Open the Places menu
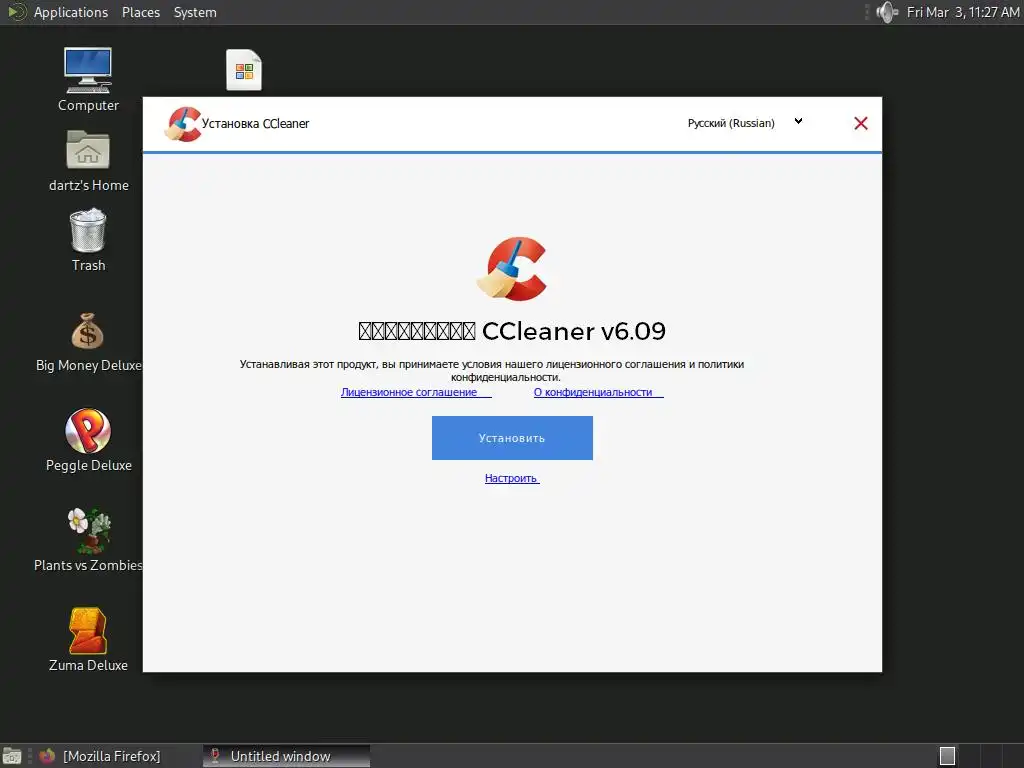Image resolution: width=1024 pixels, height=768 pixels. [x=141, y=12]
